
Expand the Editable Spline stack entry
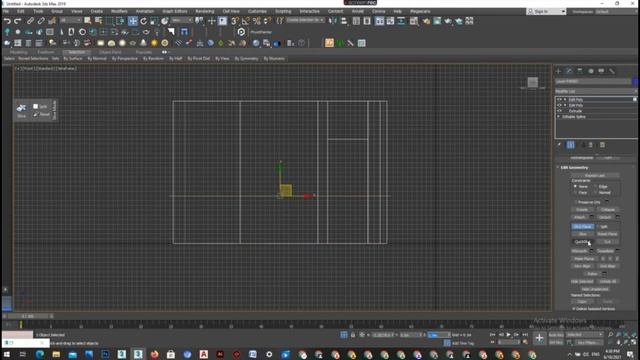click(x=559, y=117)
